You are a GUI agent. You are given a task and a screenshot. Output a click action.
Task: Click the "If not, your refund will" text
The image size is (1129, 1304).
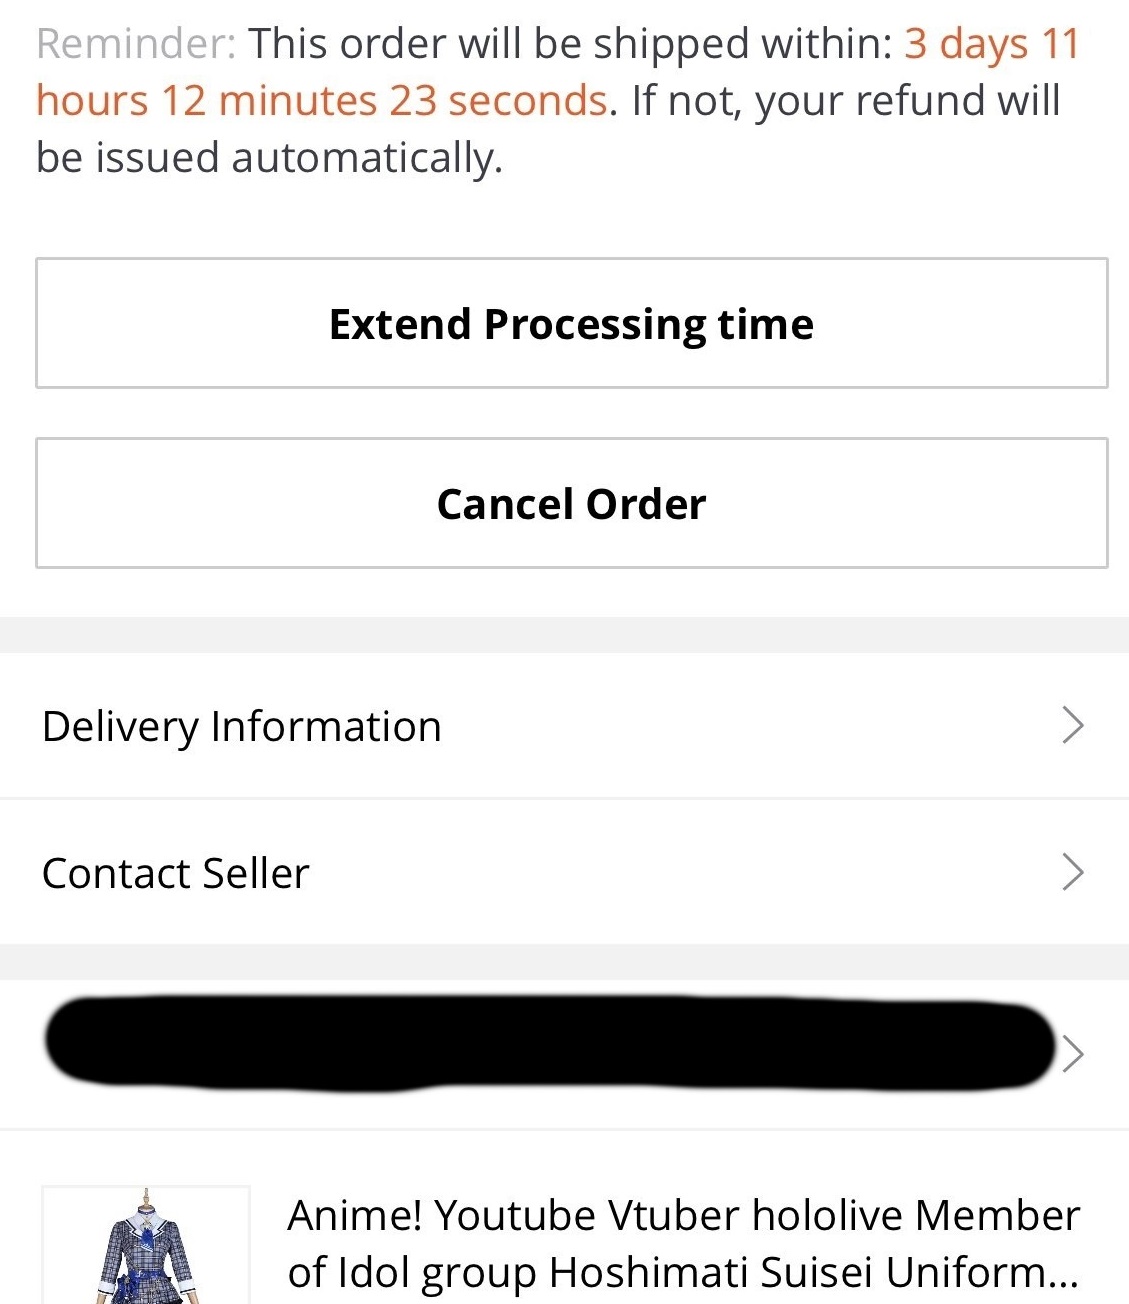point(845,101)
